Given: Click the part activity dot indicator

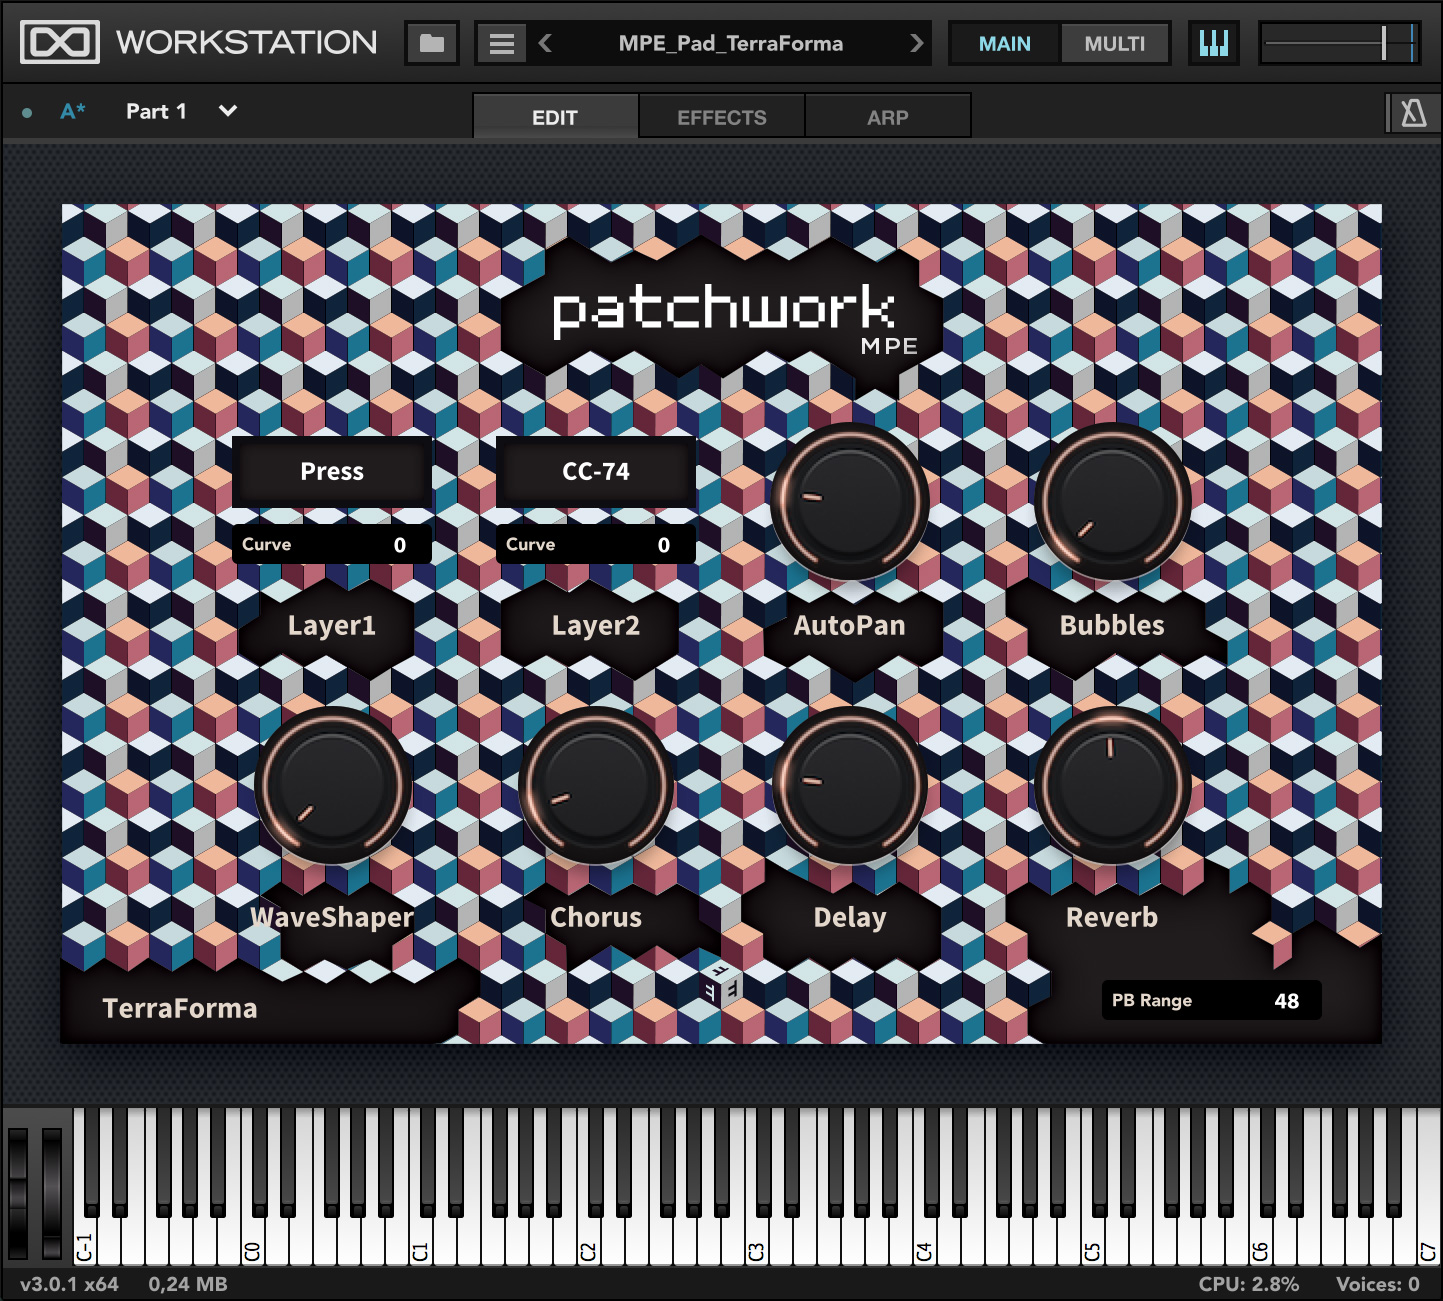Looking at the screenshot, I should [x=27, y=113].
